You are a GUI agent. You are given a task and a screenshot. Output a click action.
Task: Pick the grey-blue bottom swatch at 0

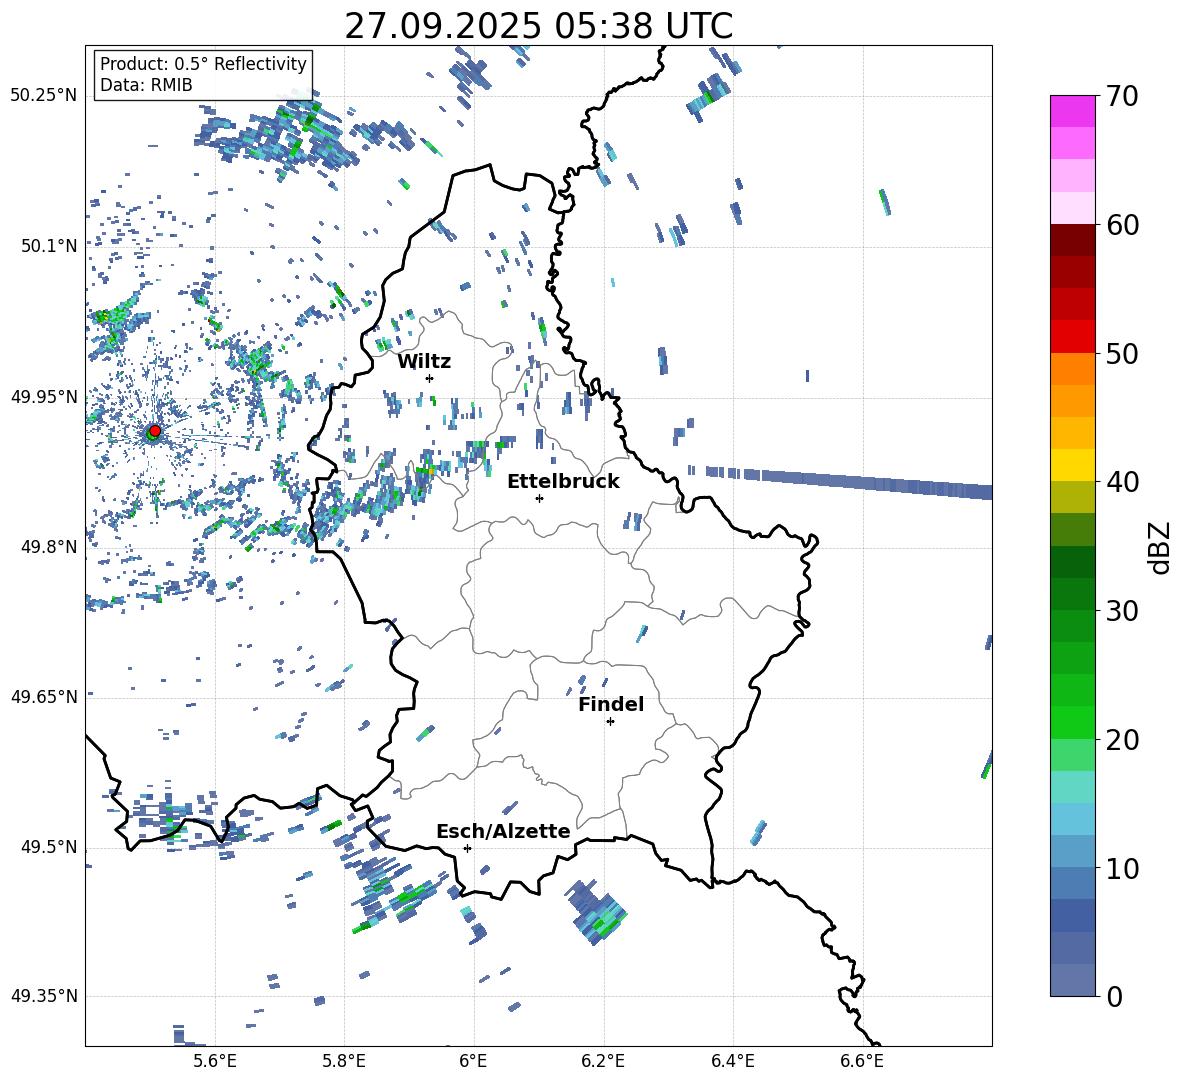[x=1072, y=980]
